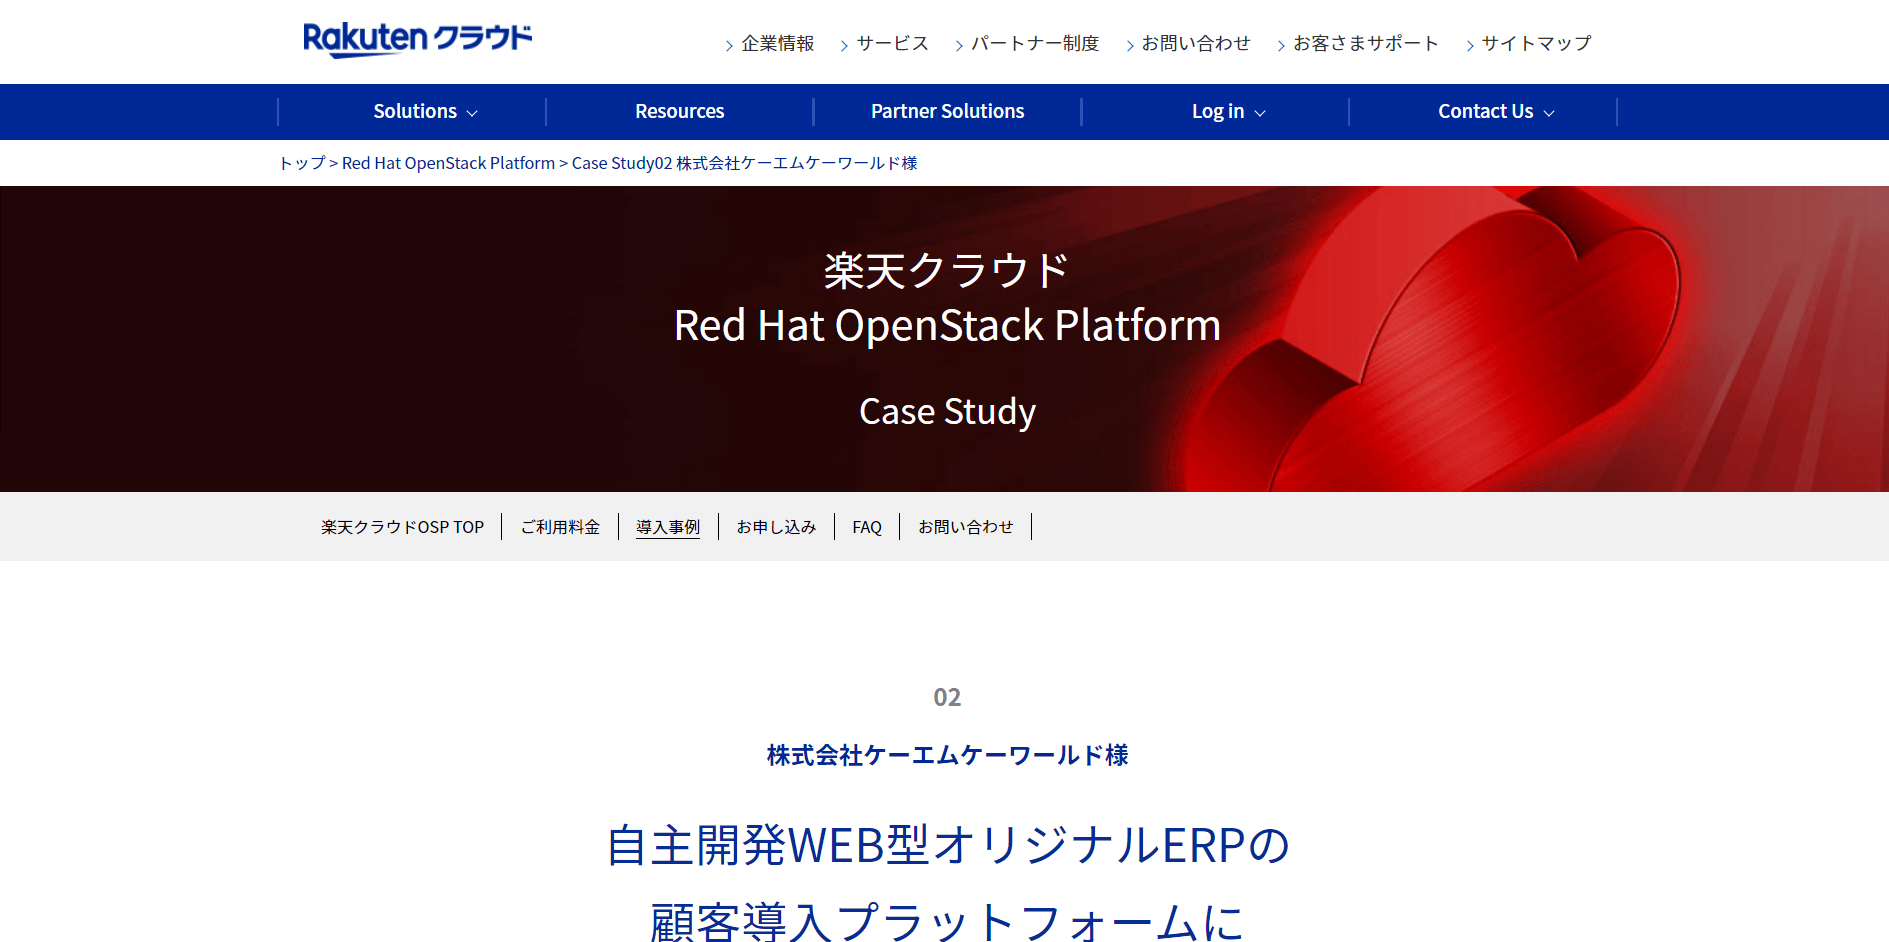Viewport: 1889px width, 942px height.
Task: Open Partner Solutions in navigation bar
Action: pos(948,112)
